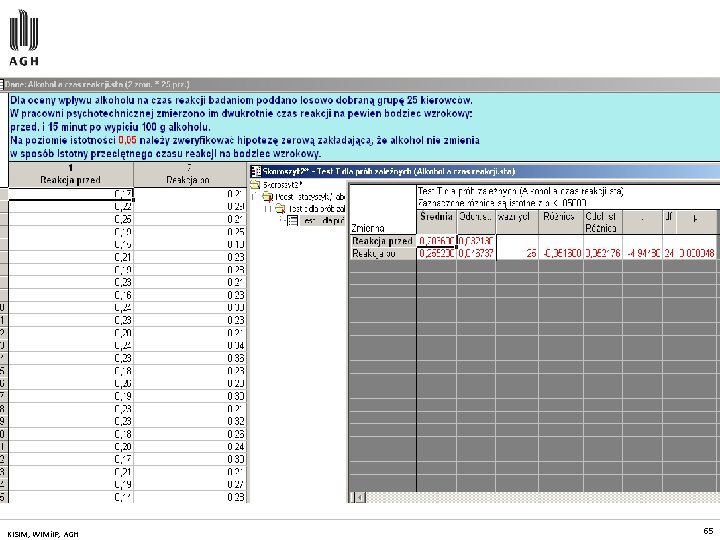This screenshot has height=540, width=720.
Task: Select the 'Reakcja po' row header in the results table
Action: (x=383, y=253)
